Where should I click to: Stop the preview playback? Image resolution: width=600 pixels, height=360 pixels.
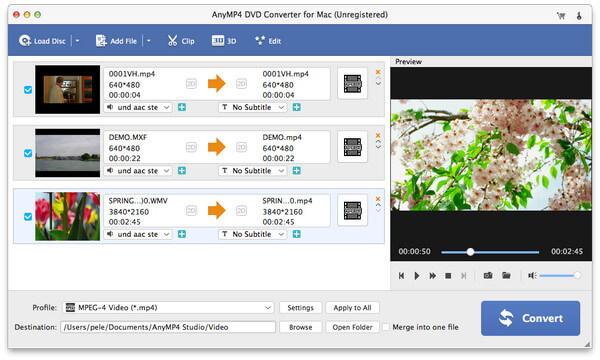click(x=448, y=276)
